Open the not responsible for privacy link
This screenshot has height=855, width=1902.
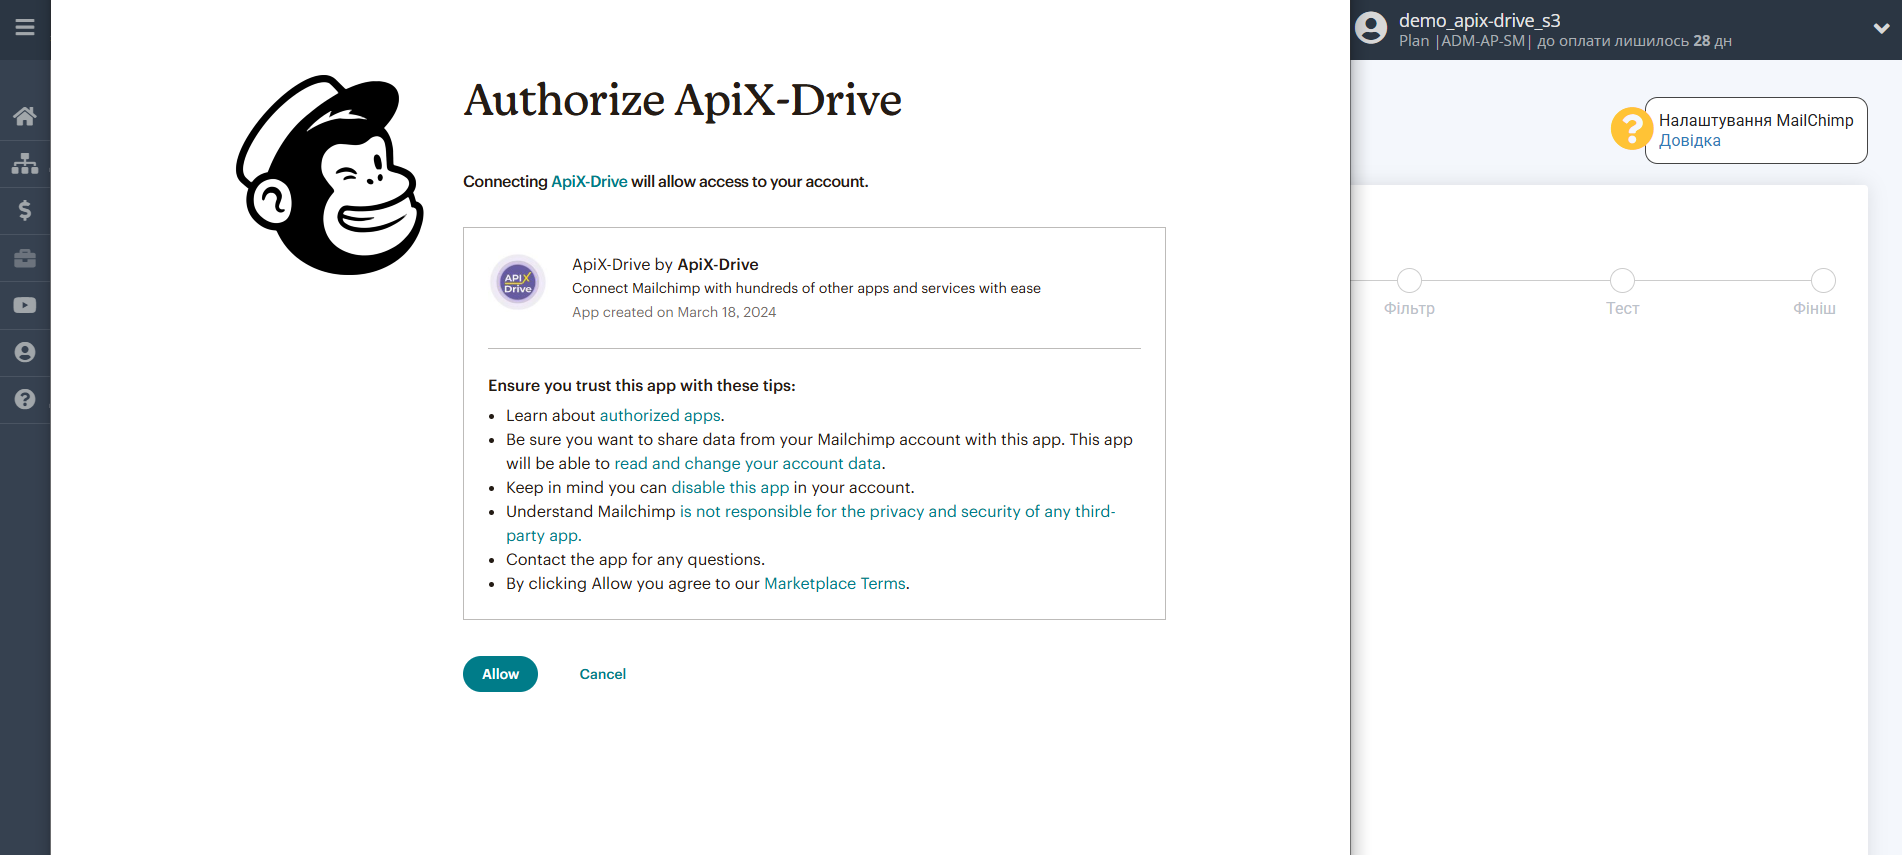point(810,524)
